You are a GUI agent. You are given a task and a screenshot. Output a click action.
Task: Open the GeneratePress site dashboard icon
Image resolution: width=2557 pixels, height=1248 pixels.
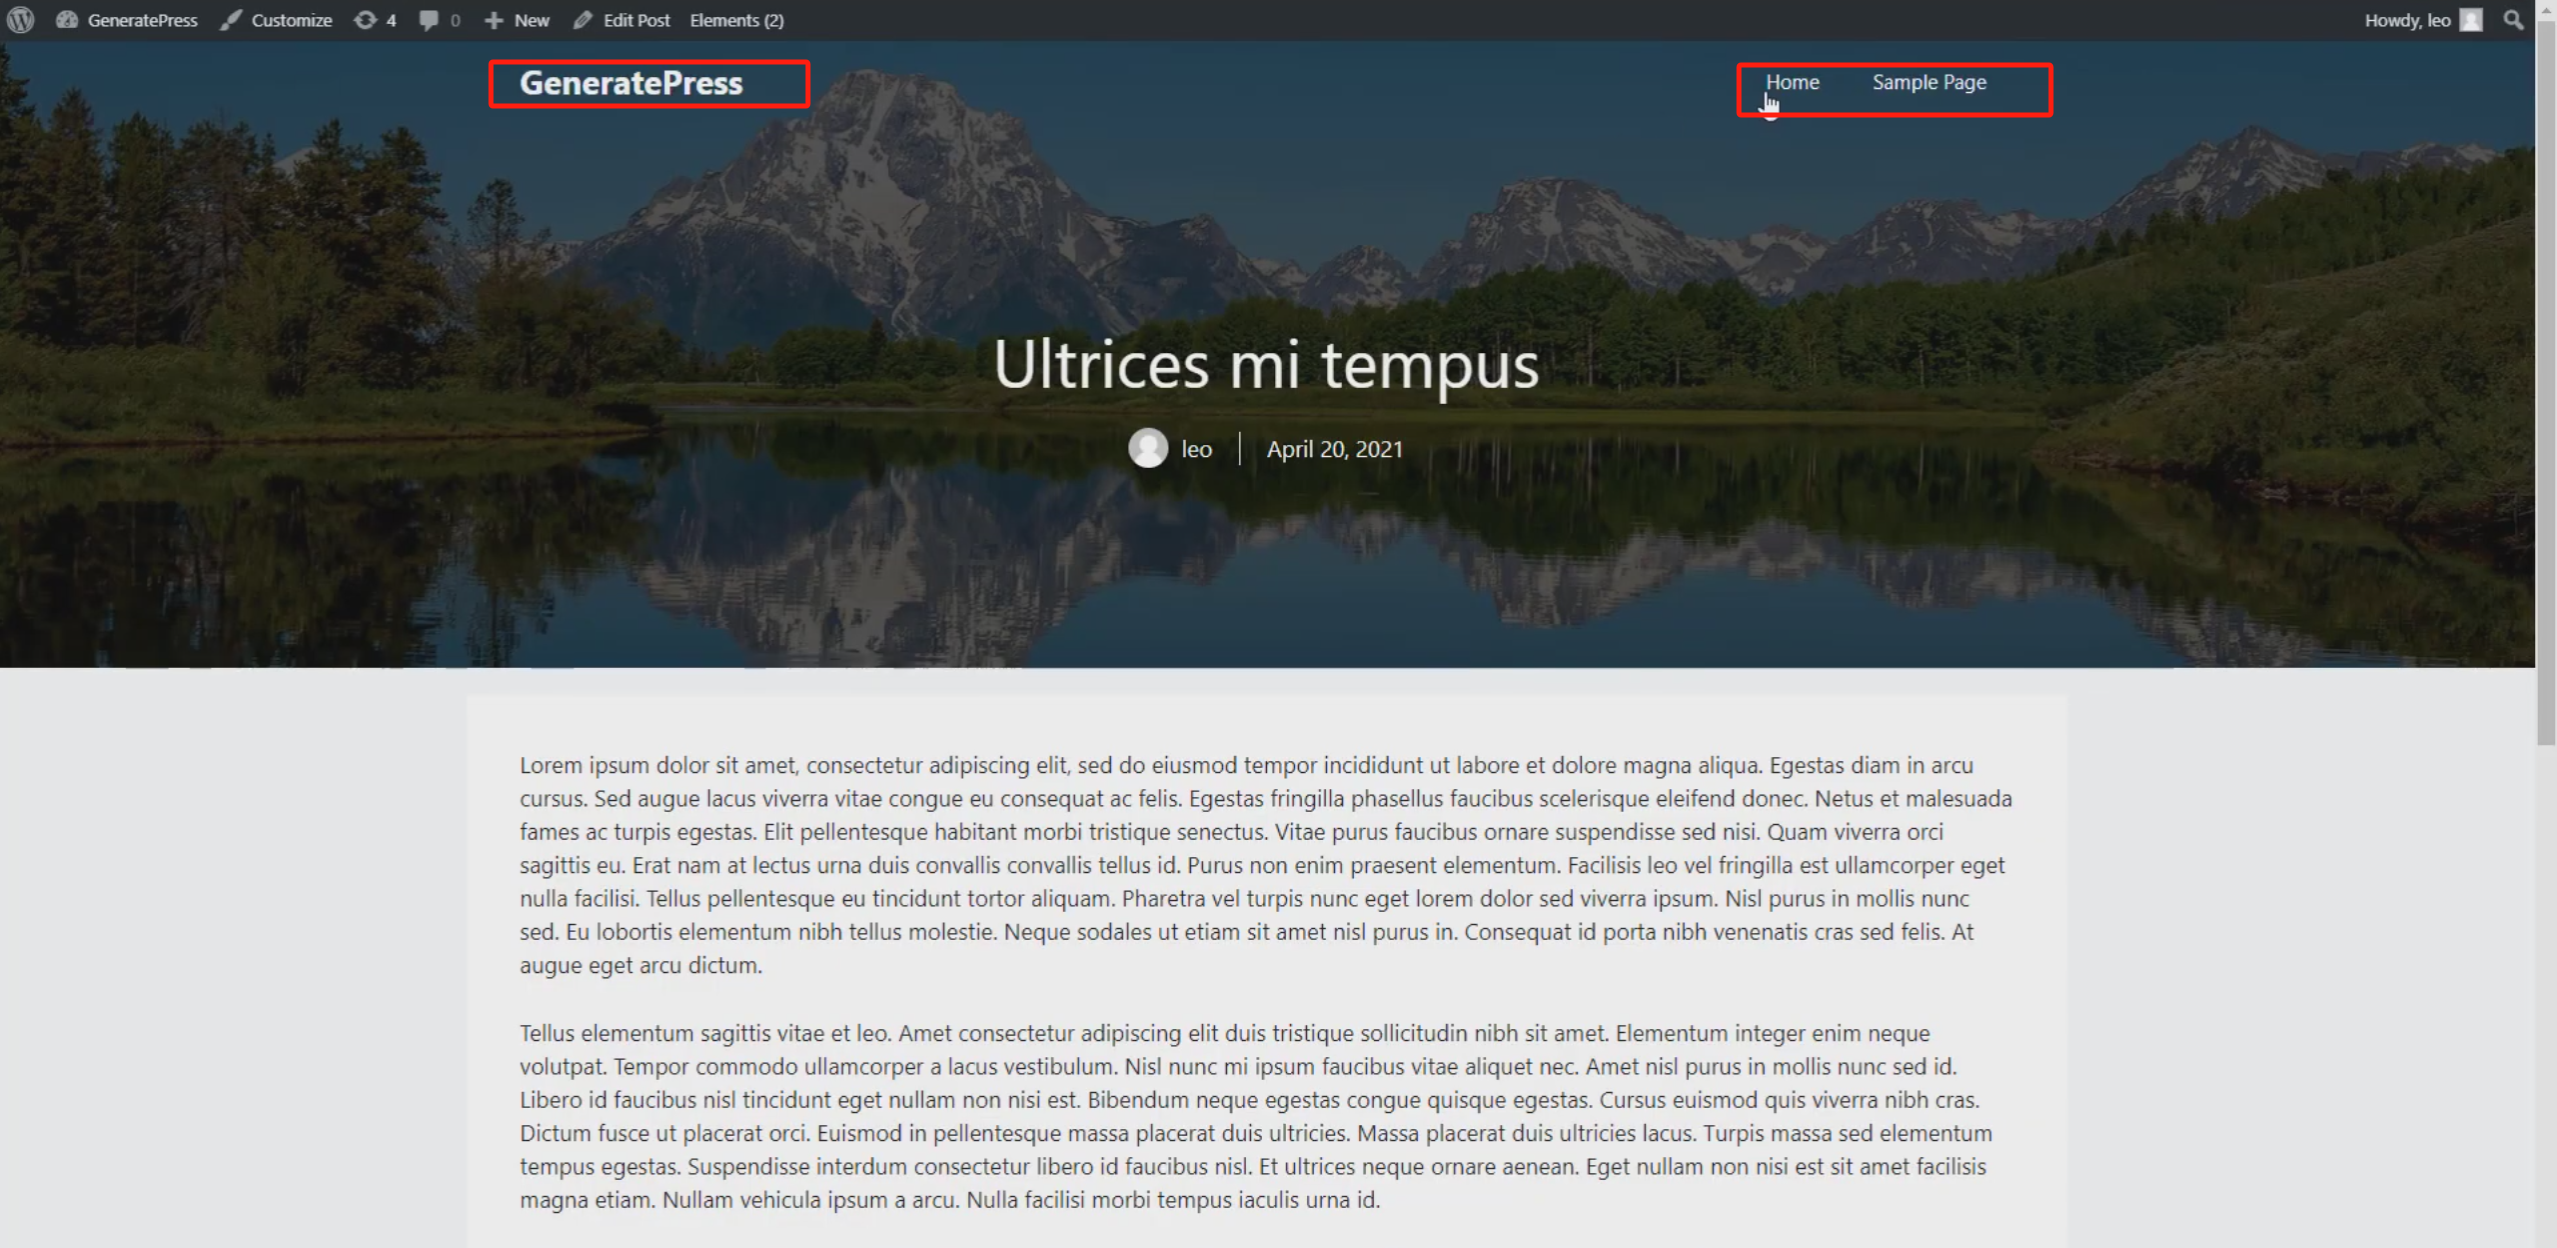click(67, 20)
